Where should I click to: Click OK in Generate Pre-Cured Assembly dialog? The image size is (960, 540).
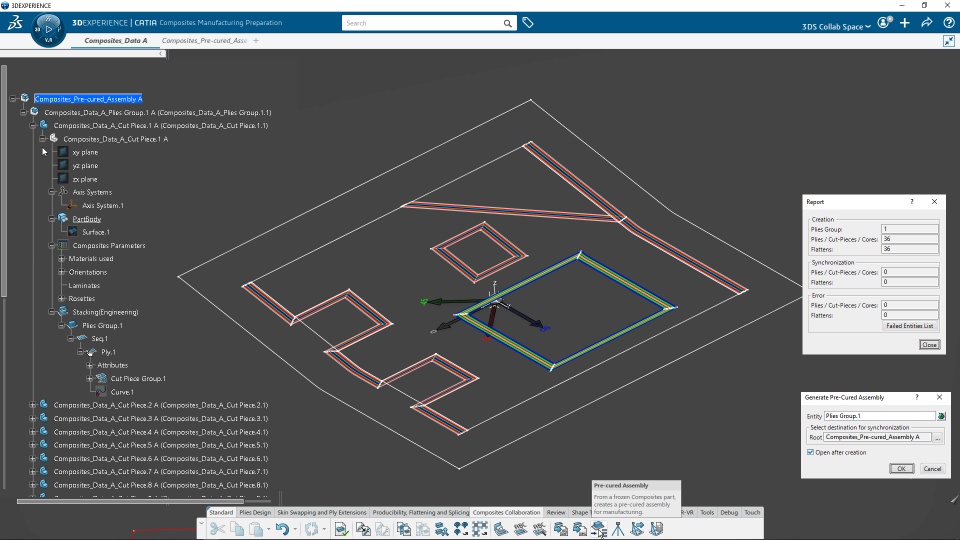point(901,468)
